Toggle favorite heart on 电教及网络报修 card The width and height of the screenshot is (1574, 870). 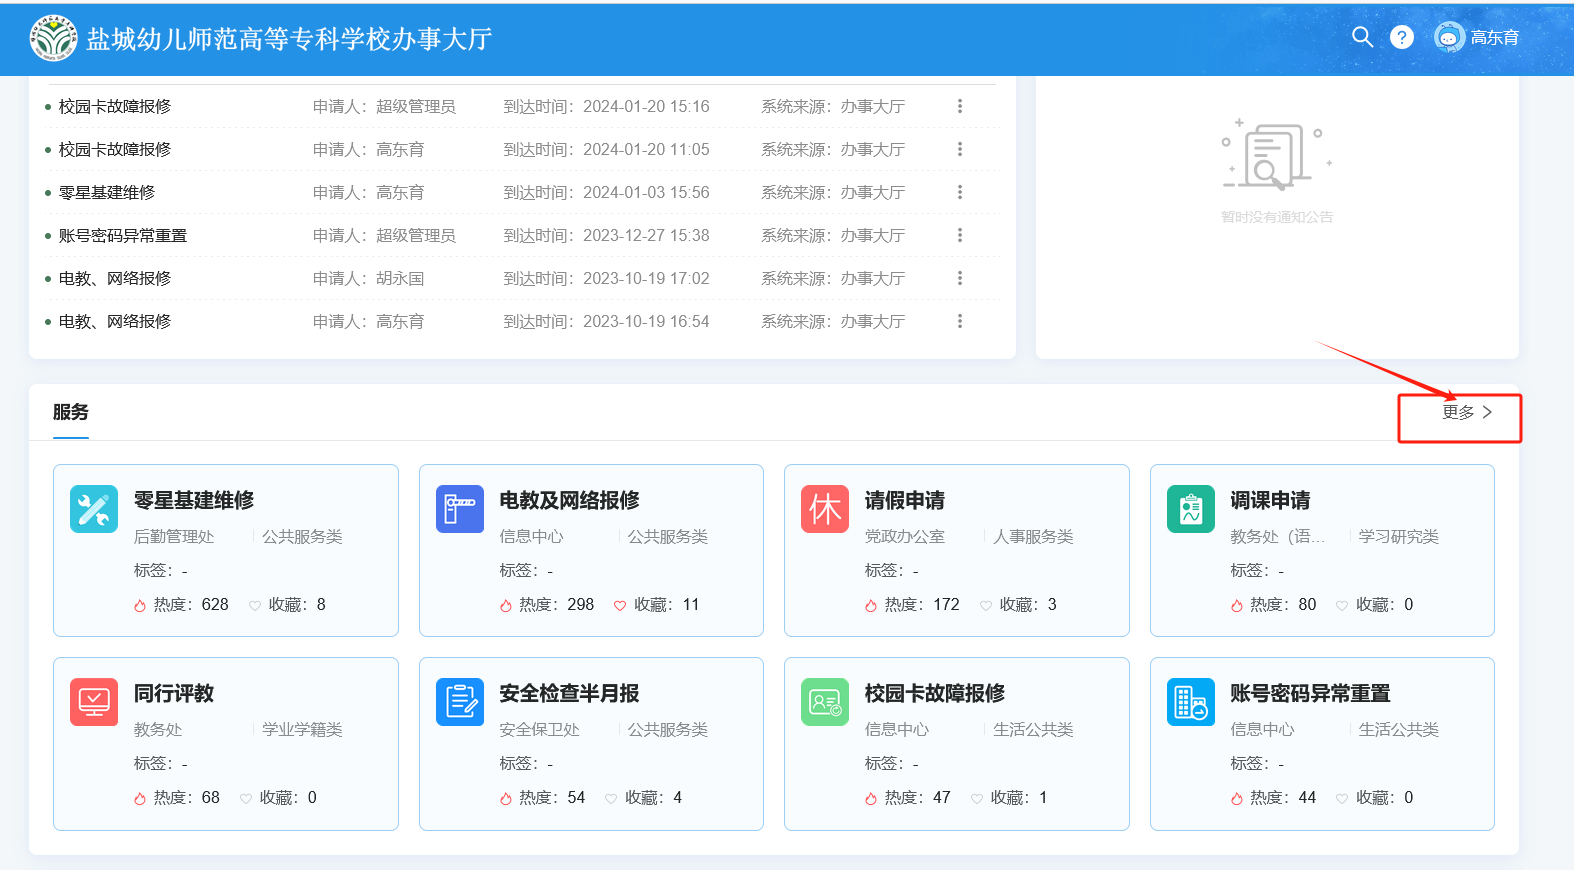point(620,605)
